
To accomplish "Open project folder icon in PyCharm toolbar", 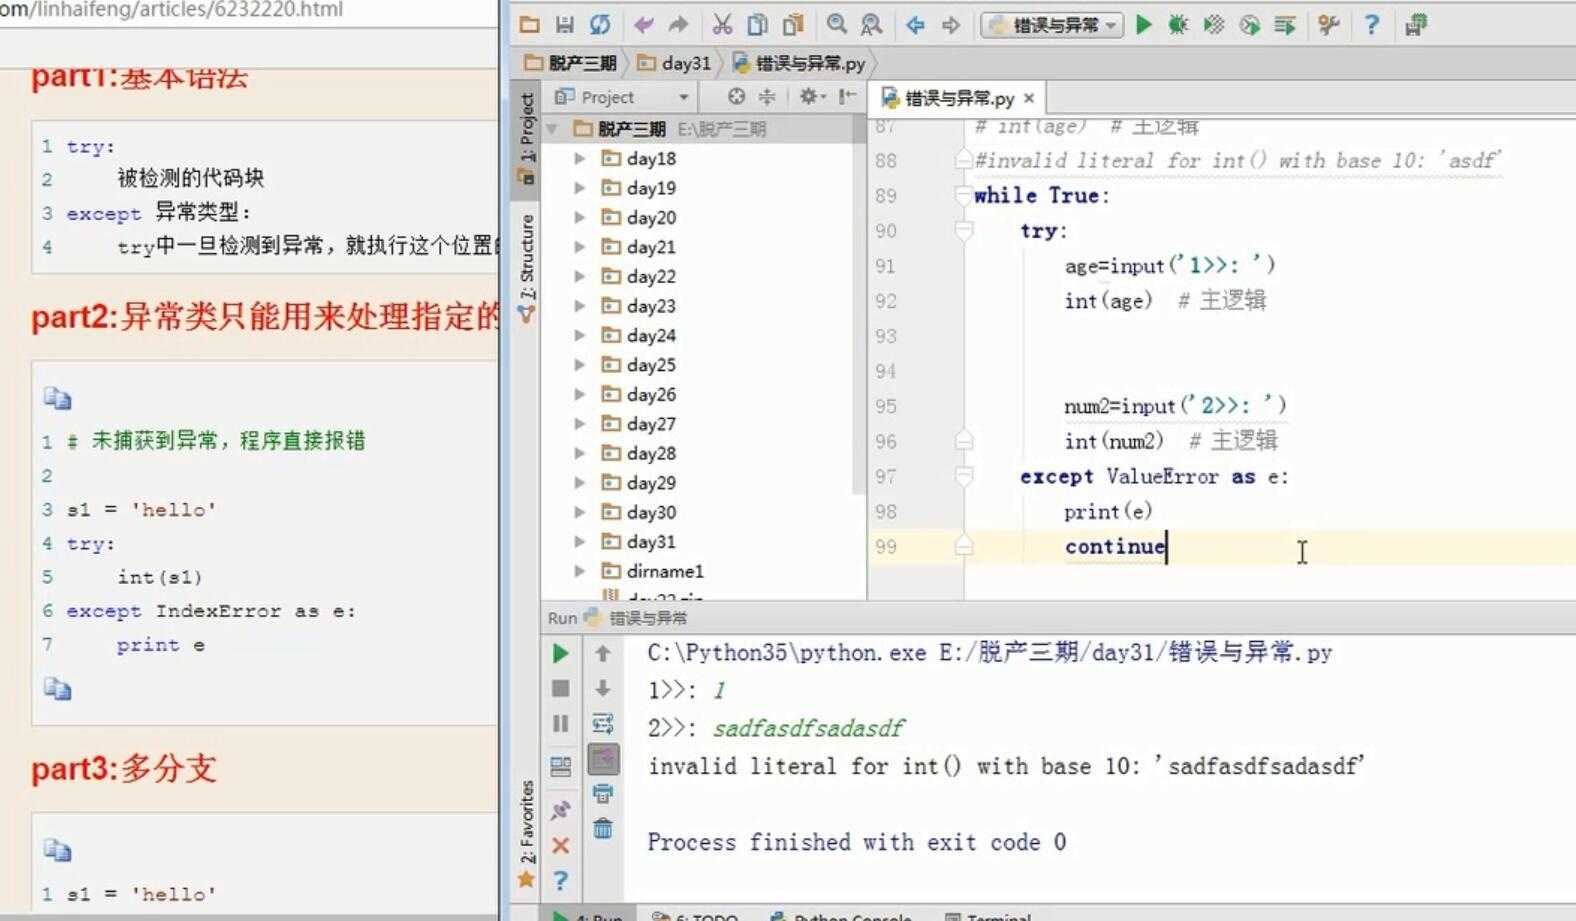I will point(530,25).
